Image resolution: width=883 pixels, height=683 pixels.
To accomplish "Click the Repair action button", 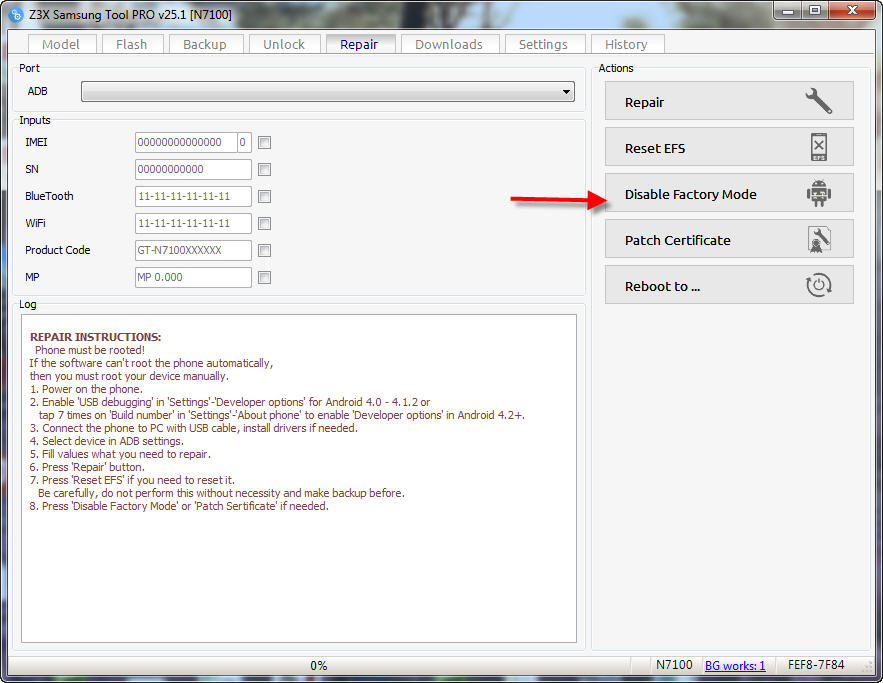I will tap(729, 101).
